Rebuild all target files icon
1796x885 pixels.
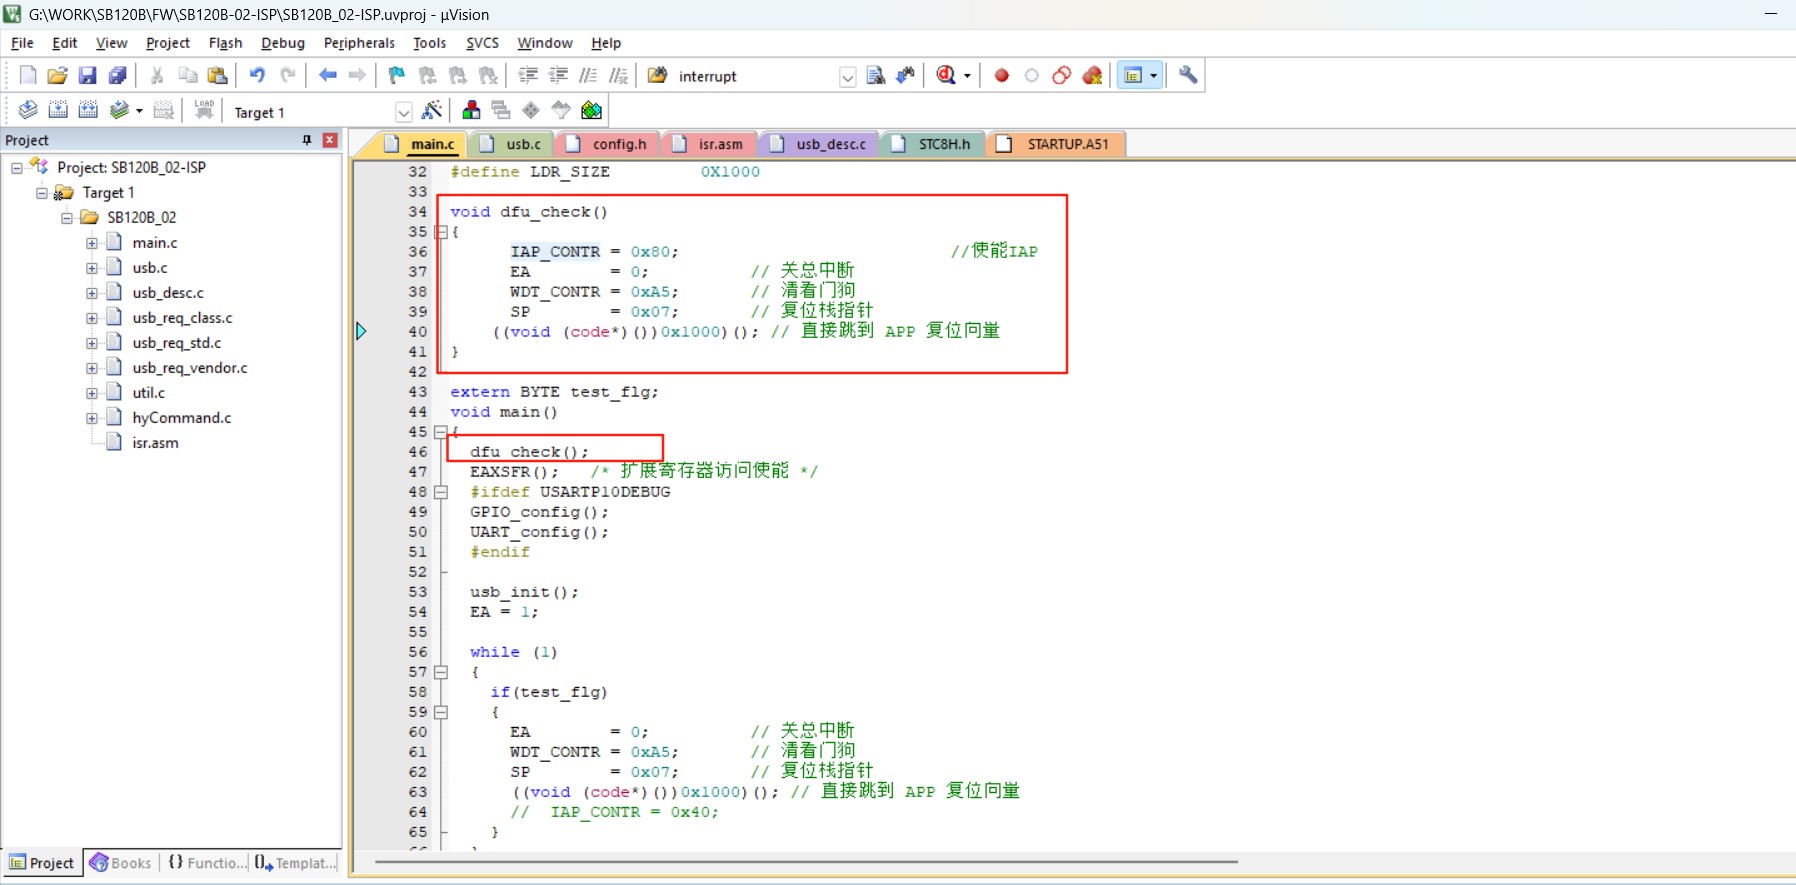(88, 110)
